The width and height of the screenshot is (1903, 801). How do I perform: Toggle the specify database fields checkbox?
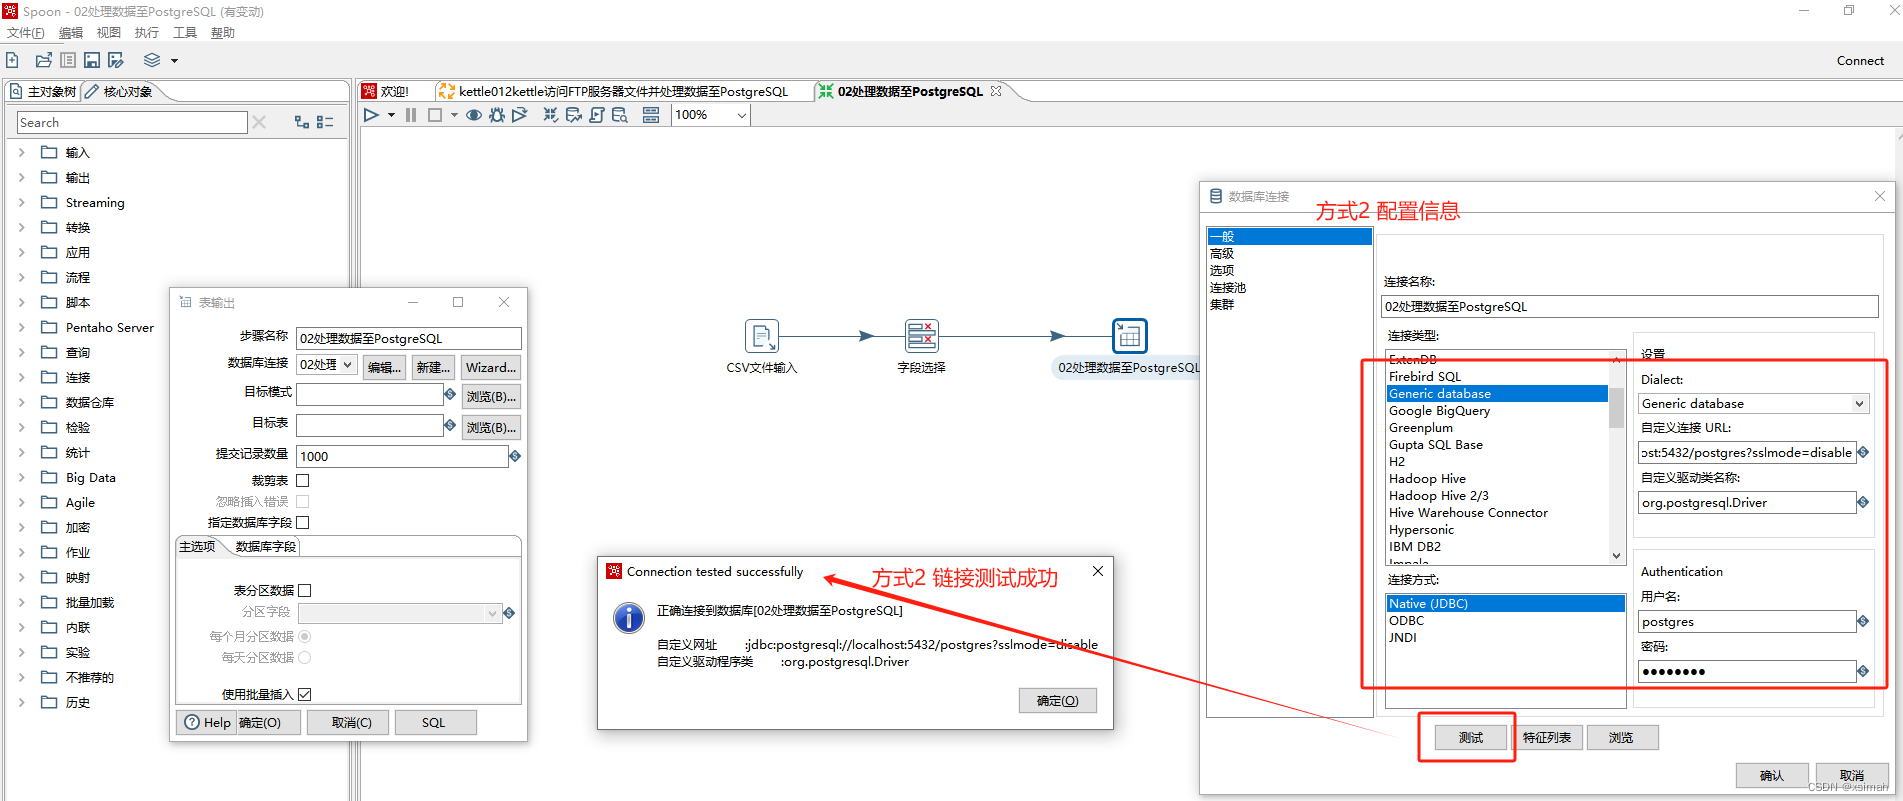(x=303, y=523)
